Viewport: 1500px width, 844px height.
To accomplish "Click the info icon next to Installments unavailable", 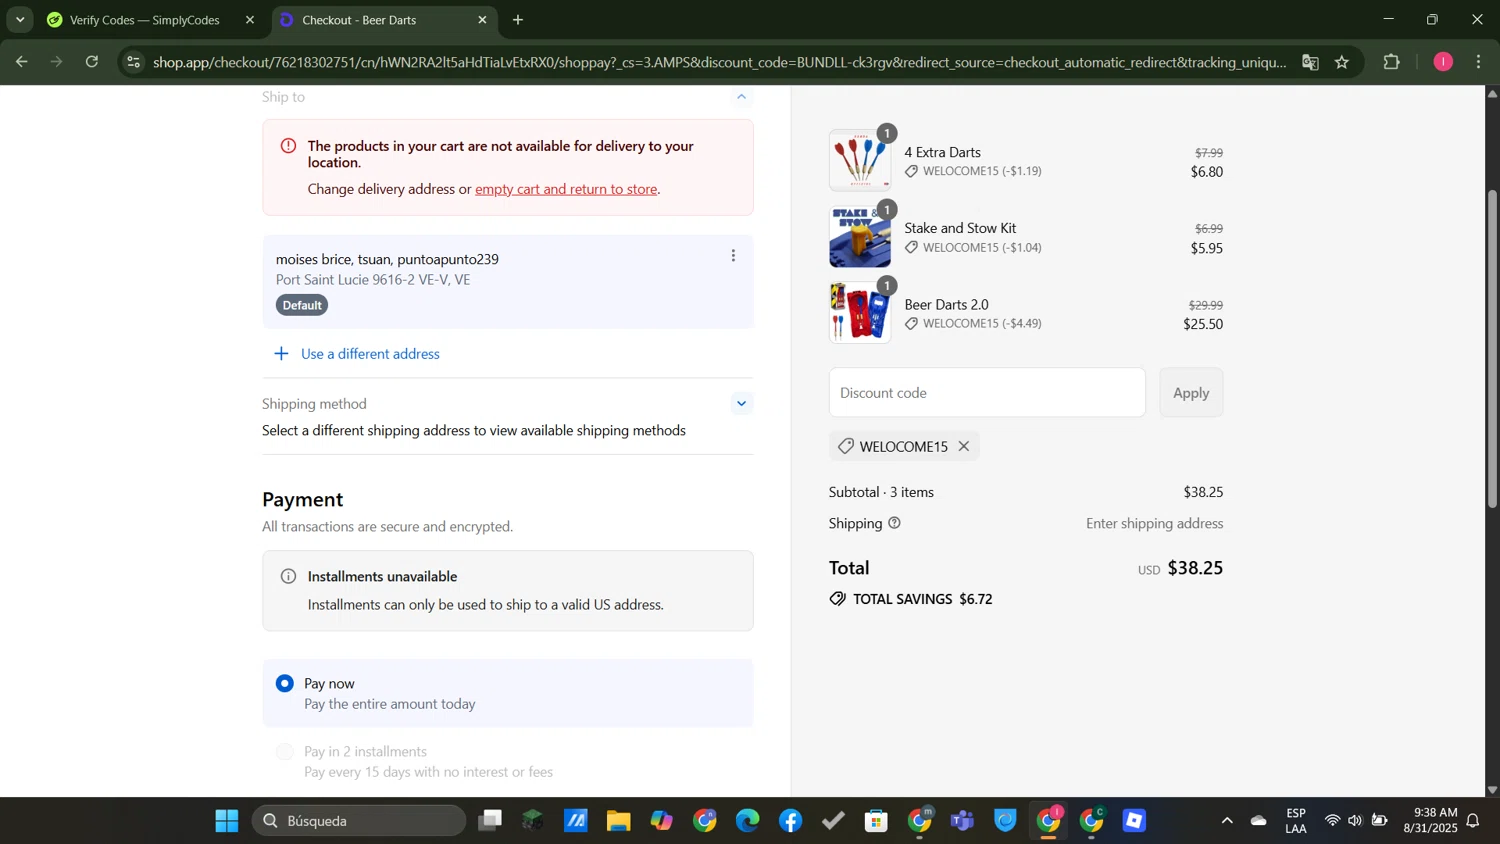I will click(x=288, y=577).
